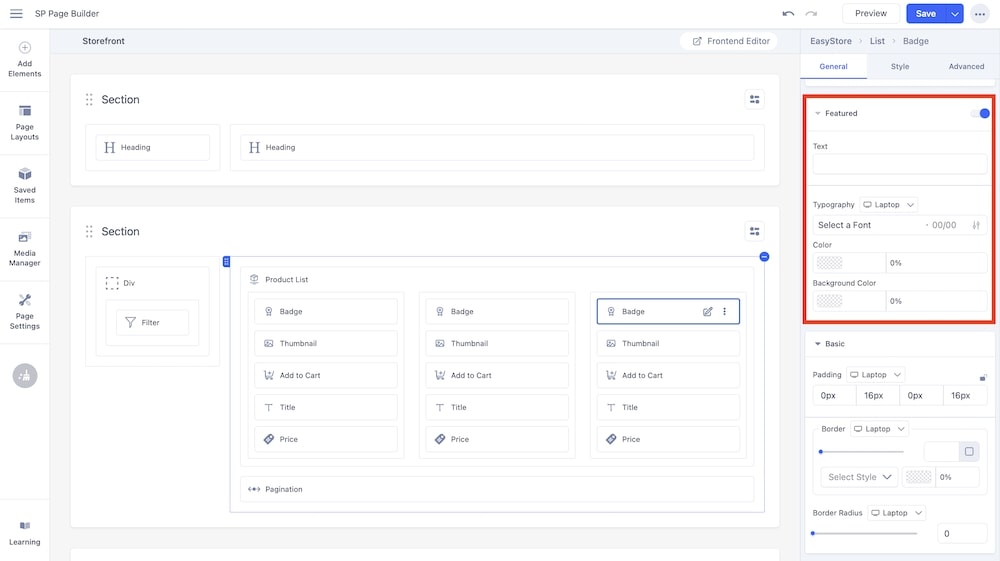
Task: Toggle the padding link lock icon
Action: [982, 377]
